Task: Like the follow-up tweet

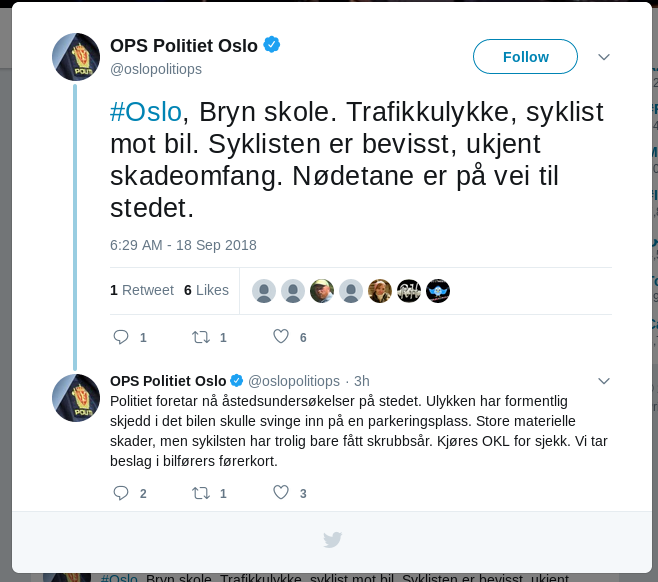Action: point(281,493)
